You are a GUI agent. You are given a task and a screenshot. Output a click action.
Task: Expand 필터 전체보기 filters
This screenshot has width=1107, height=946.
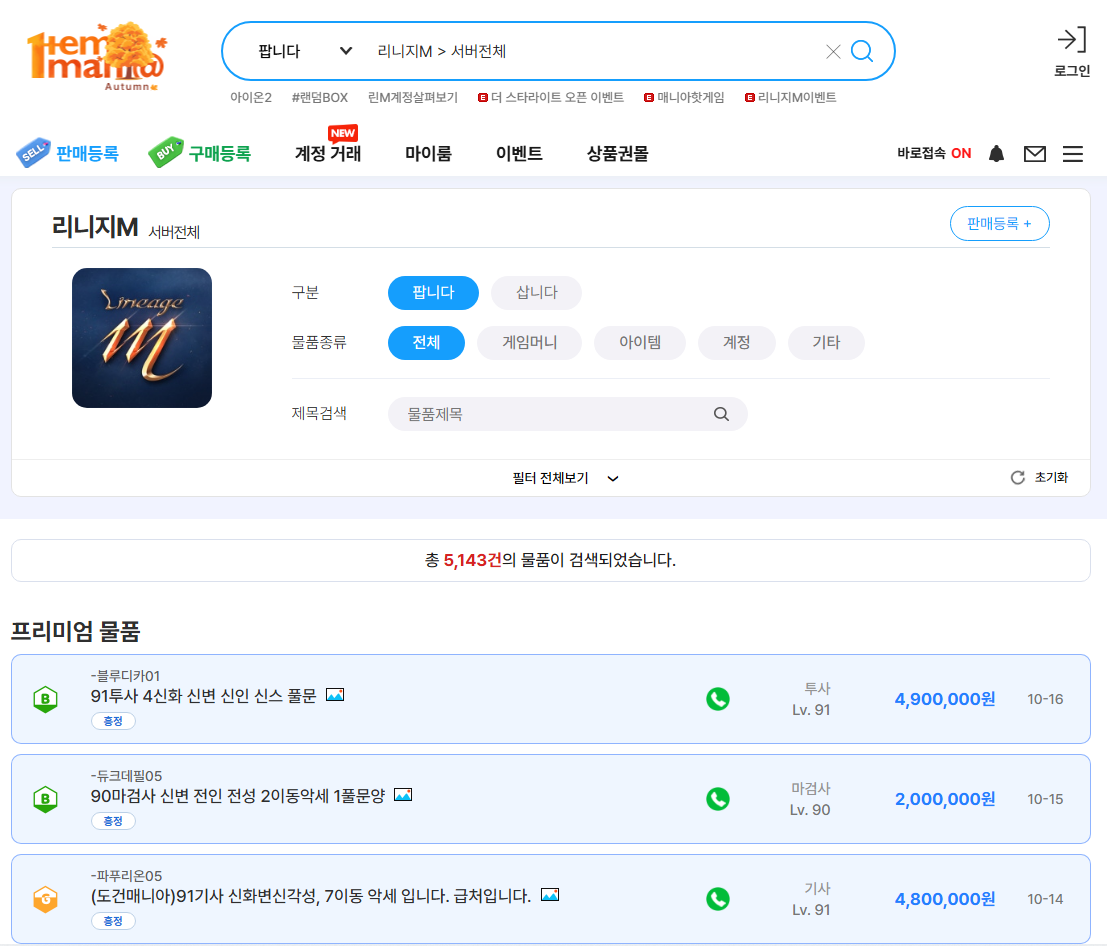pyautogui.click(x=566, y=478)
